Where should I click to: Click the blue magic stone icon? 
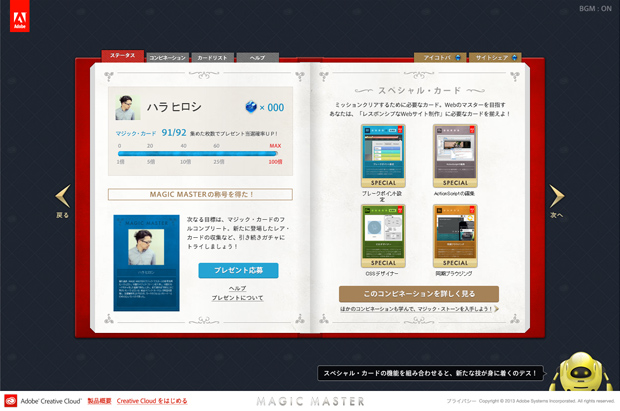tap(251, 106)
